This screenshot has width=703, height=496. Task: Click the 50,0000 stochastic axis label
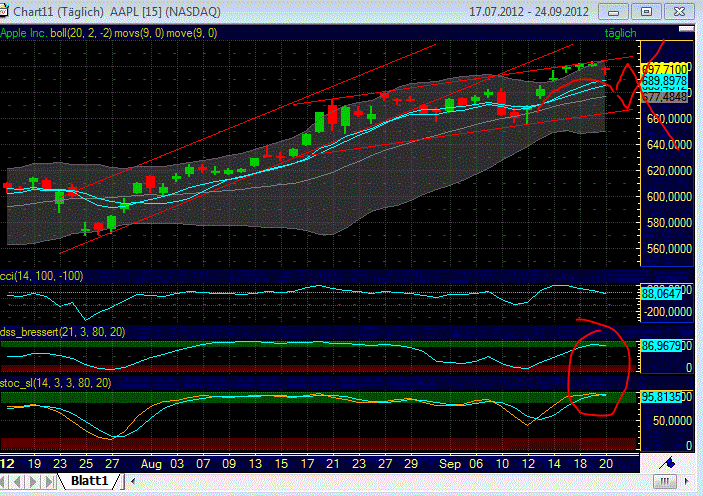click(x=672, y=421)
